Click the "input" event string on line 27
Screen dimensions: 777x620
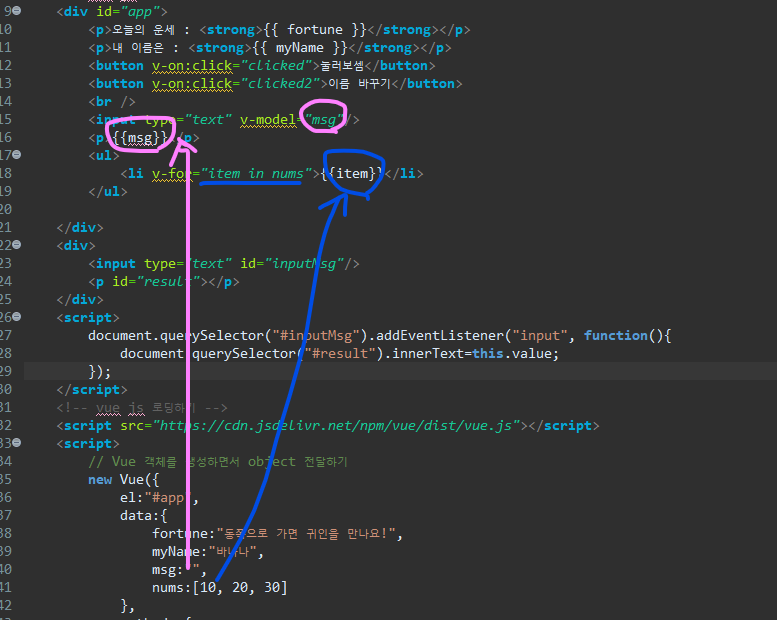click(539, 336)
